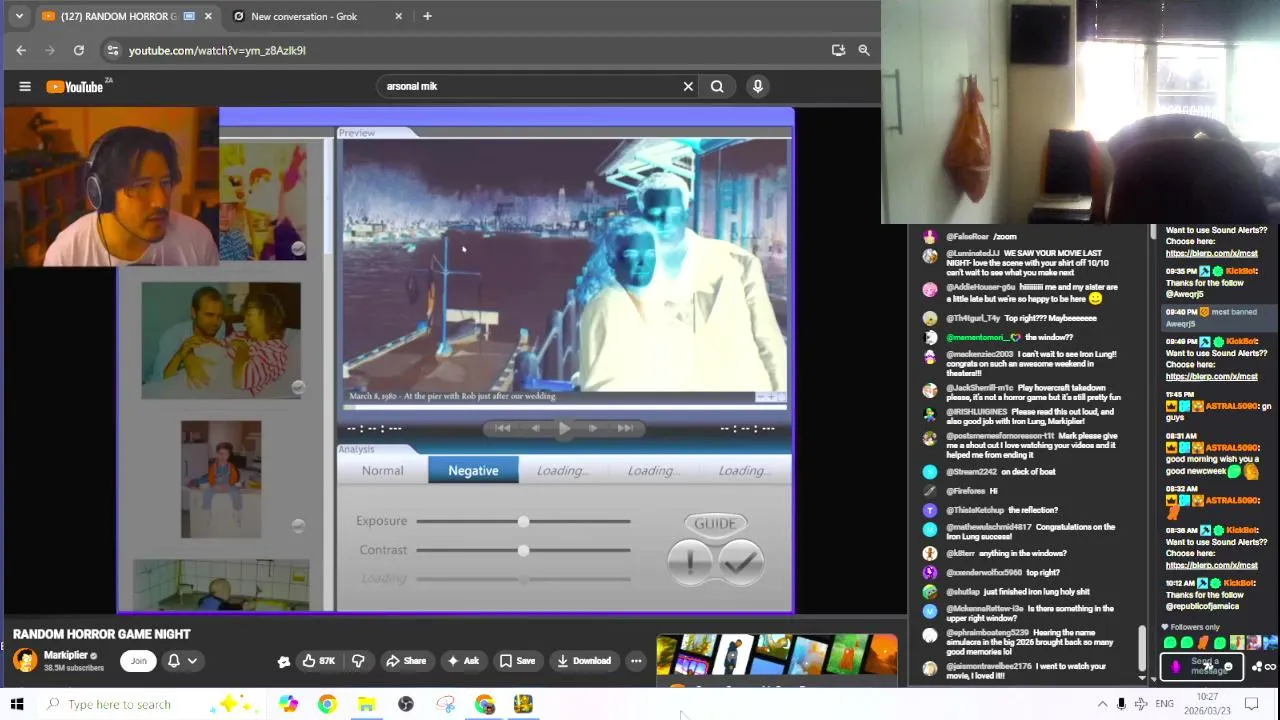Viewport: 1280px width, 720px height.
Task: Like the video (87K)
Action: click(319, 661)
